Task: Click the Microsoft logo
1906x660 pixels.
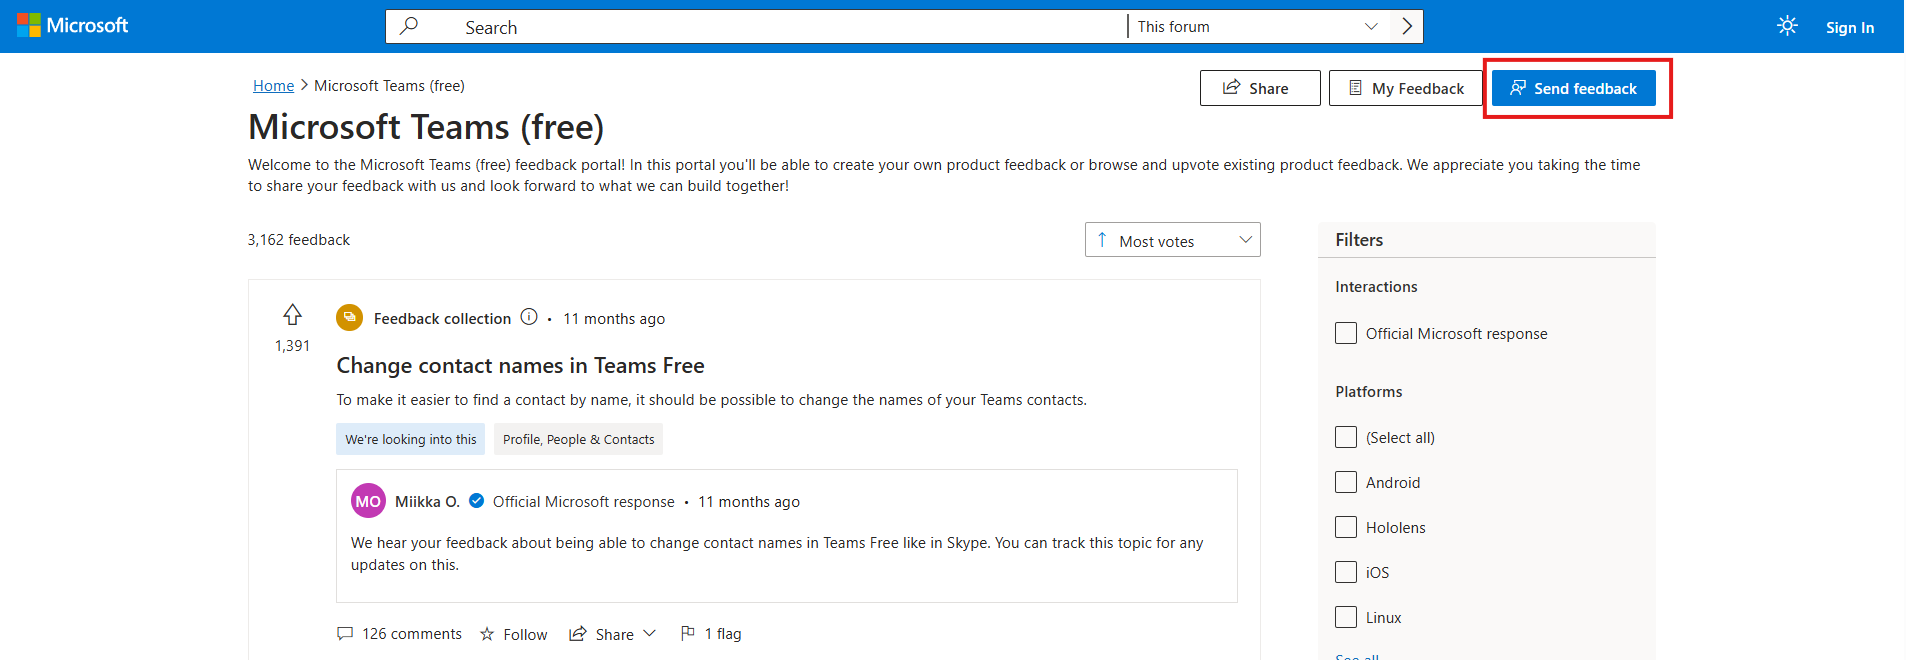Action: click(x=73, y=26)
